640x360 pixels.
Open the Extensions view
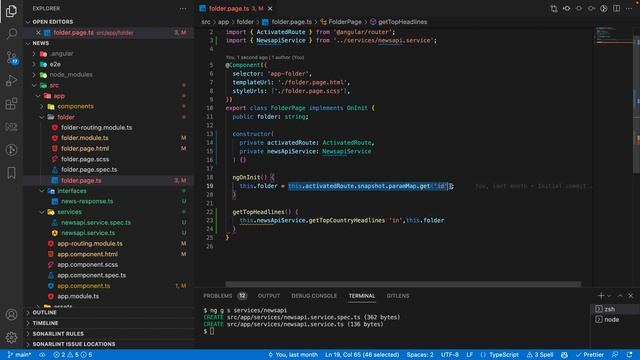(x=11, y=104)
